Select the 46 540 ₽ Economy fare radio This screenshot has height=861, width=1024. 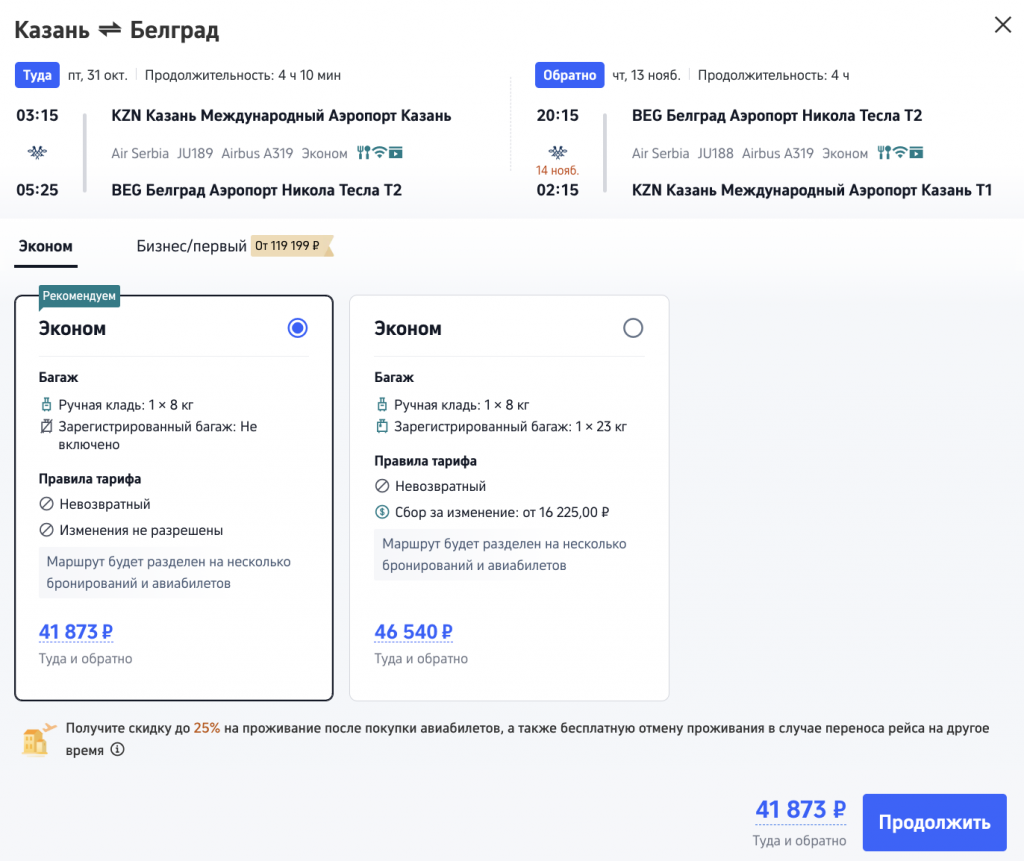(632, 328)
